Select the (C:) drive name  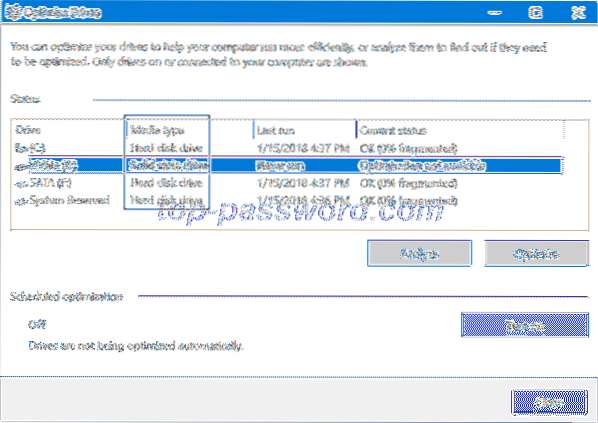coord(37,148)
